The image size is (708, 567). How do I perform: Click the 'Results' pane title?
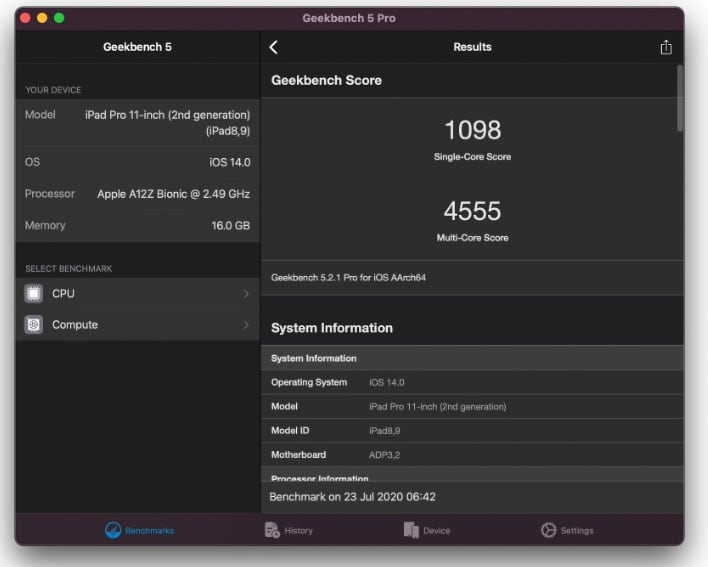pos(472,47)
